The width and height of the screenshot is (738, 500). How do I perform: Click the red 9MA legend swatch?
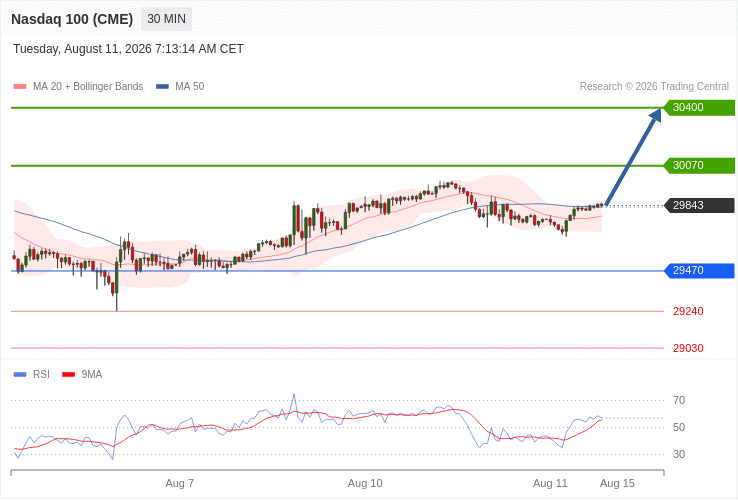click(69, 375)
